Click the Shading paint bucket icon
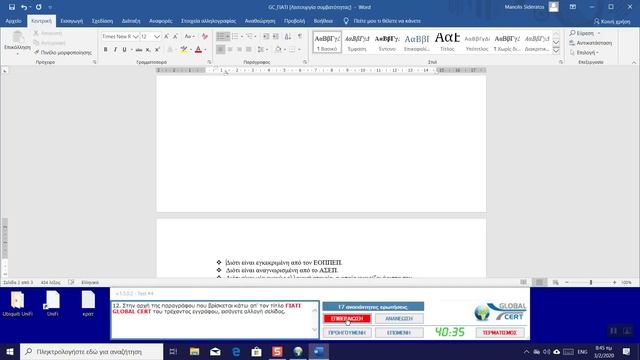 pyautogui.click(x=278, y=49)
